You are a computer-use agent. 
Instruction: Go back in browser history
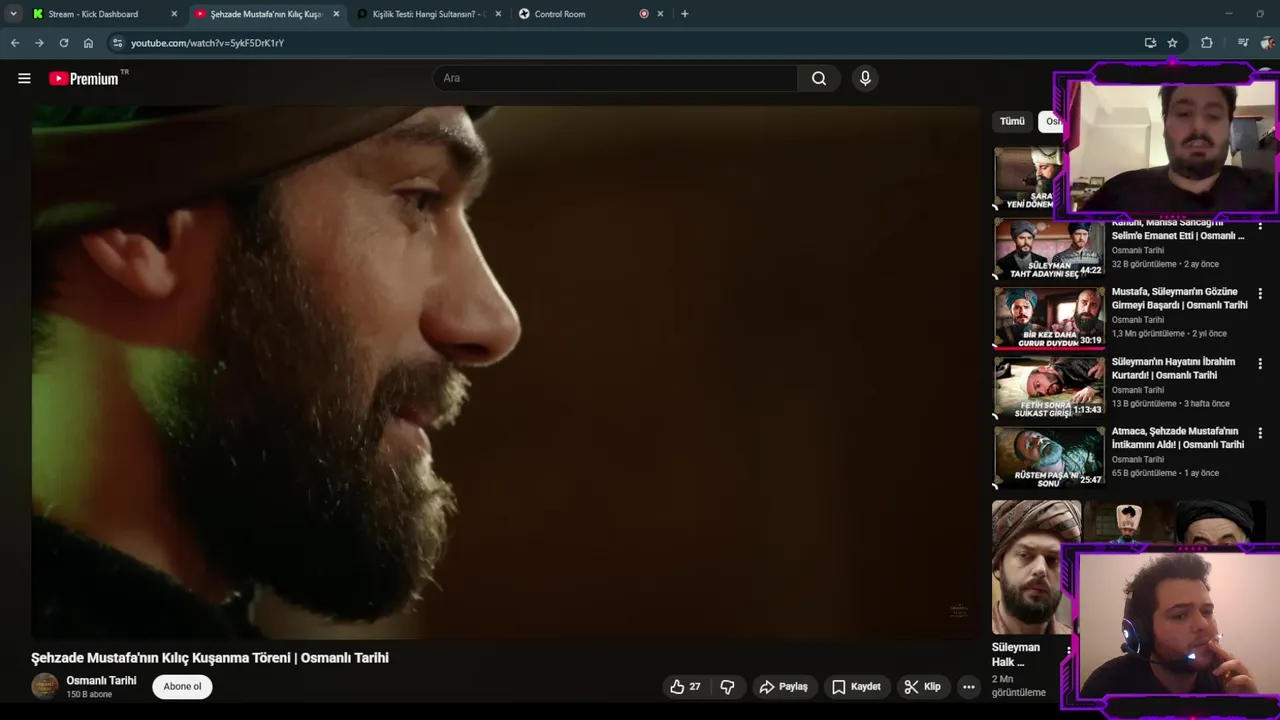coord(15,43)
